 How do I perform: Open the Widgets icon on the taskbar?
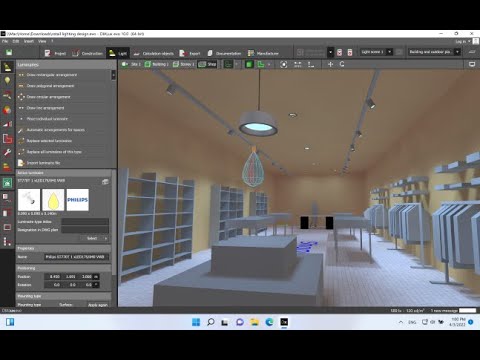click(x=10, y=322)
